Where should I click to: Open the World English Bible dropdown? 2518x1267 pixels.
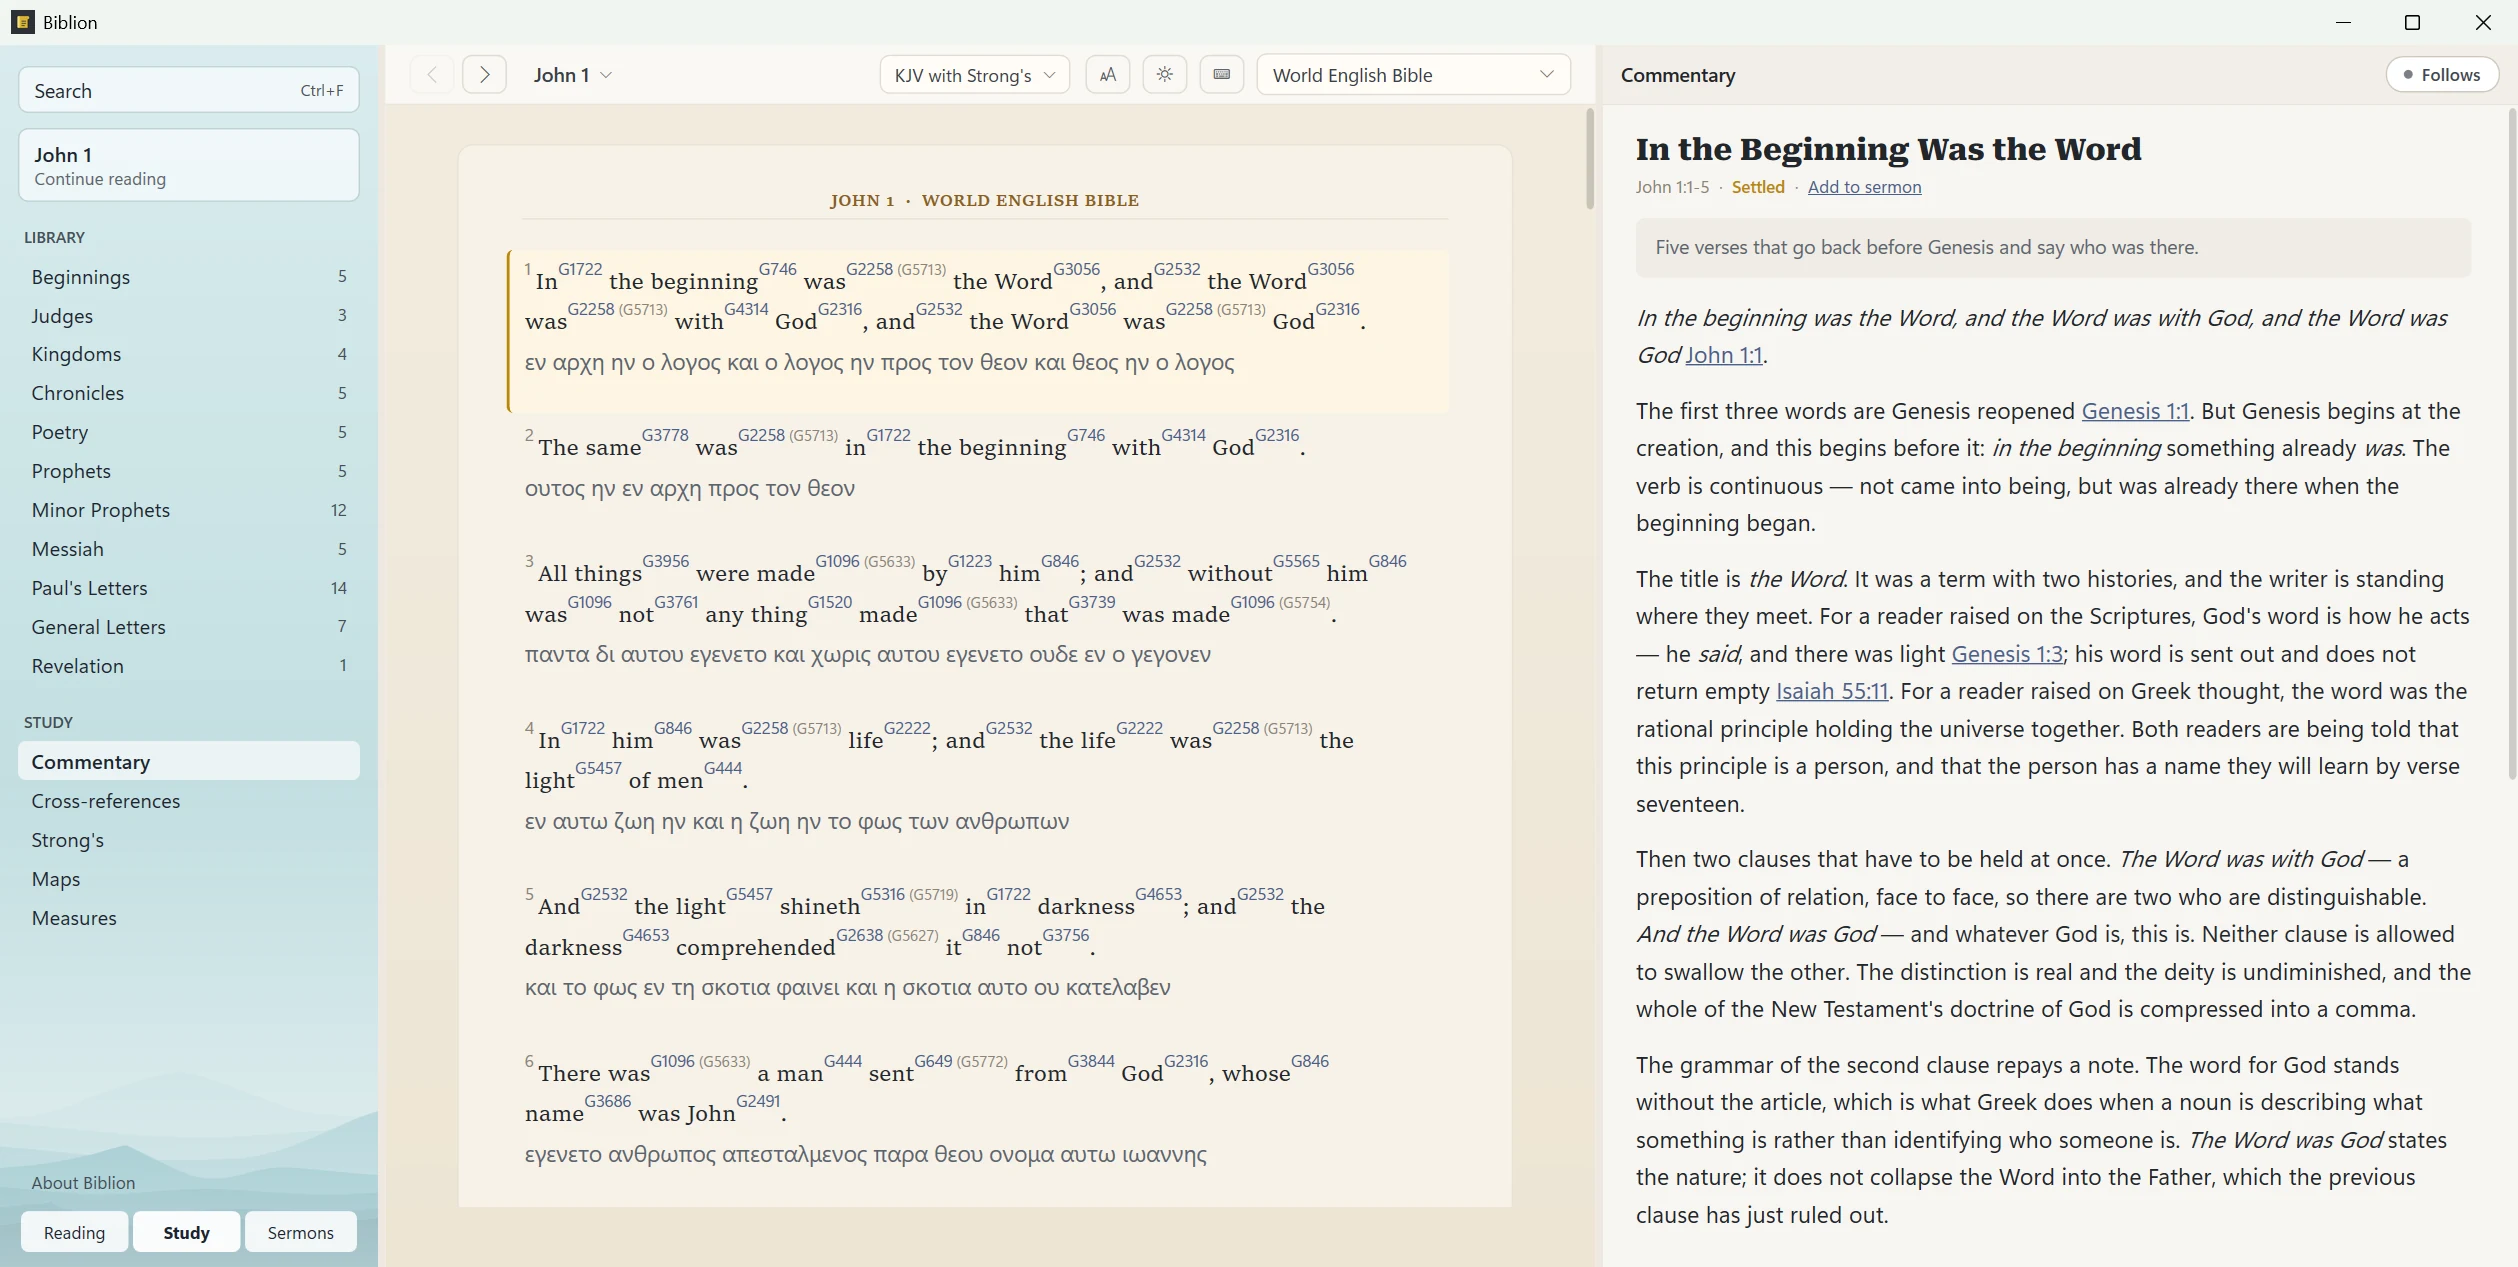coord(1413,75)
